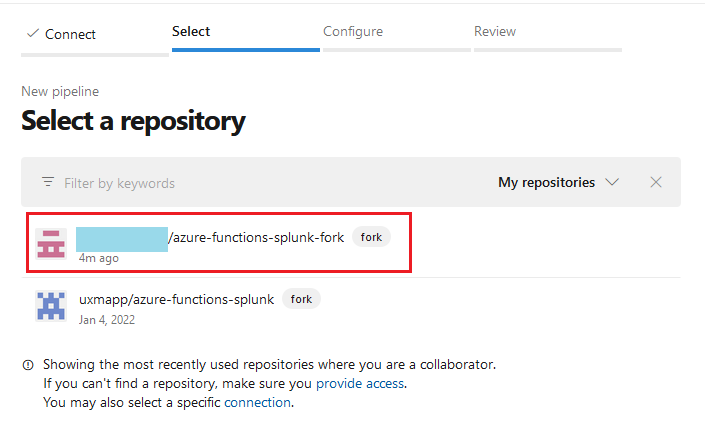Viewport: 705px width, 430px height.
Task: Choose the uxmapp/azure-functions-splunk repository
Action: click(176, 299)
